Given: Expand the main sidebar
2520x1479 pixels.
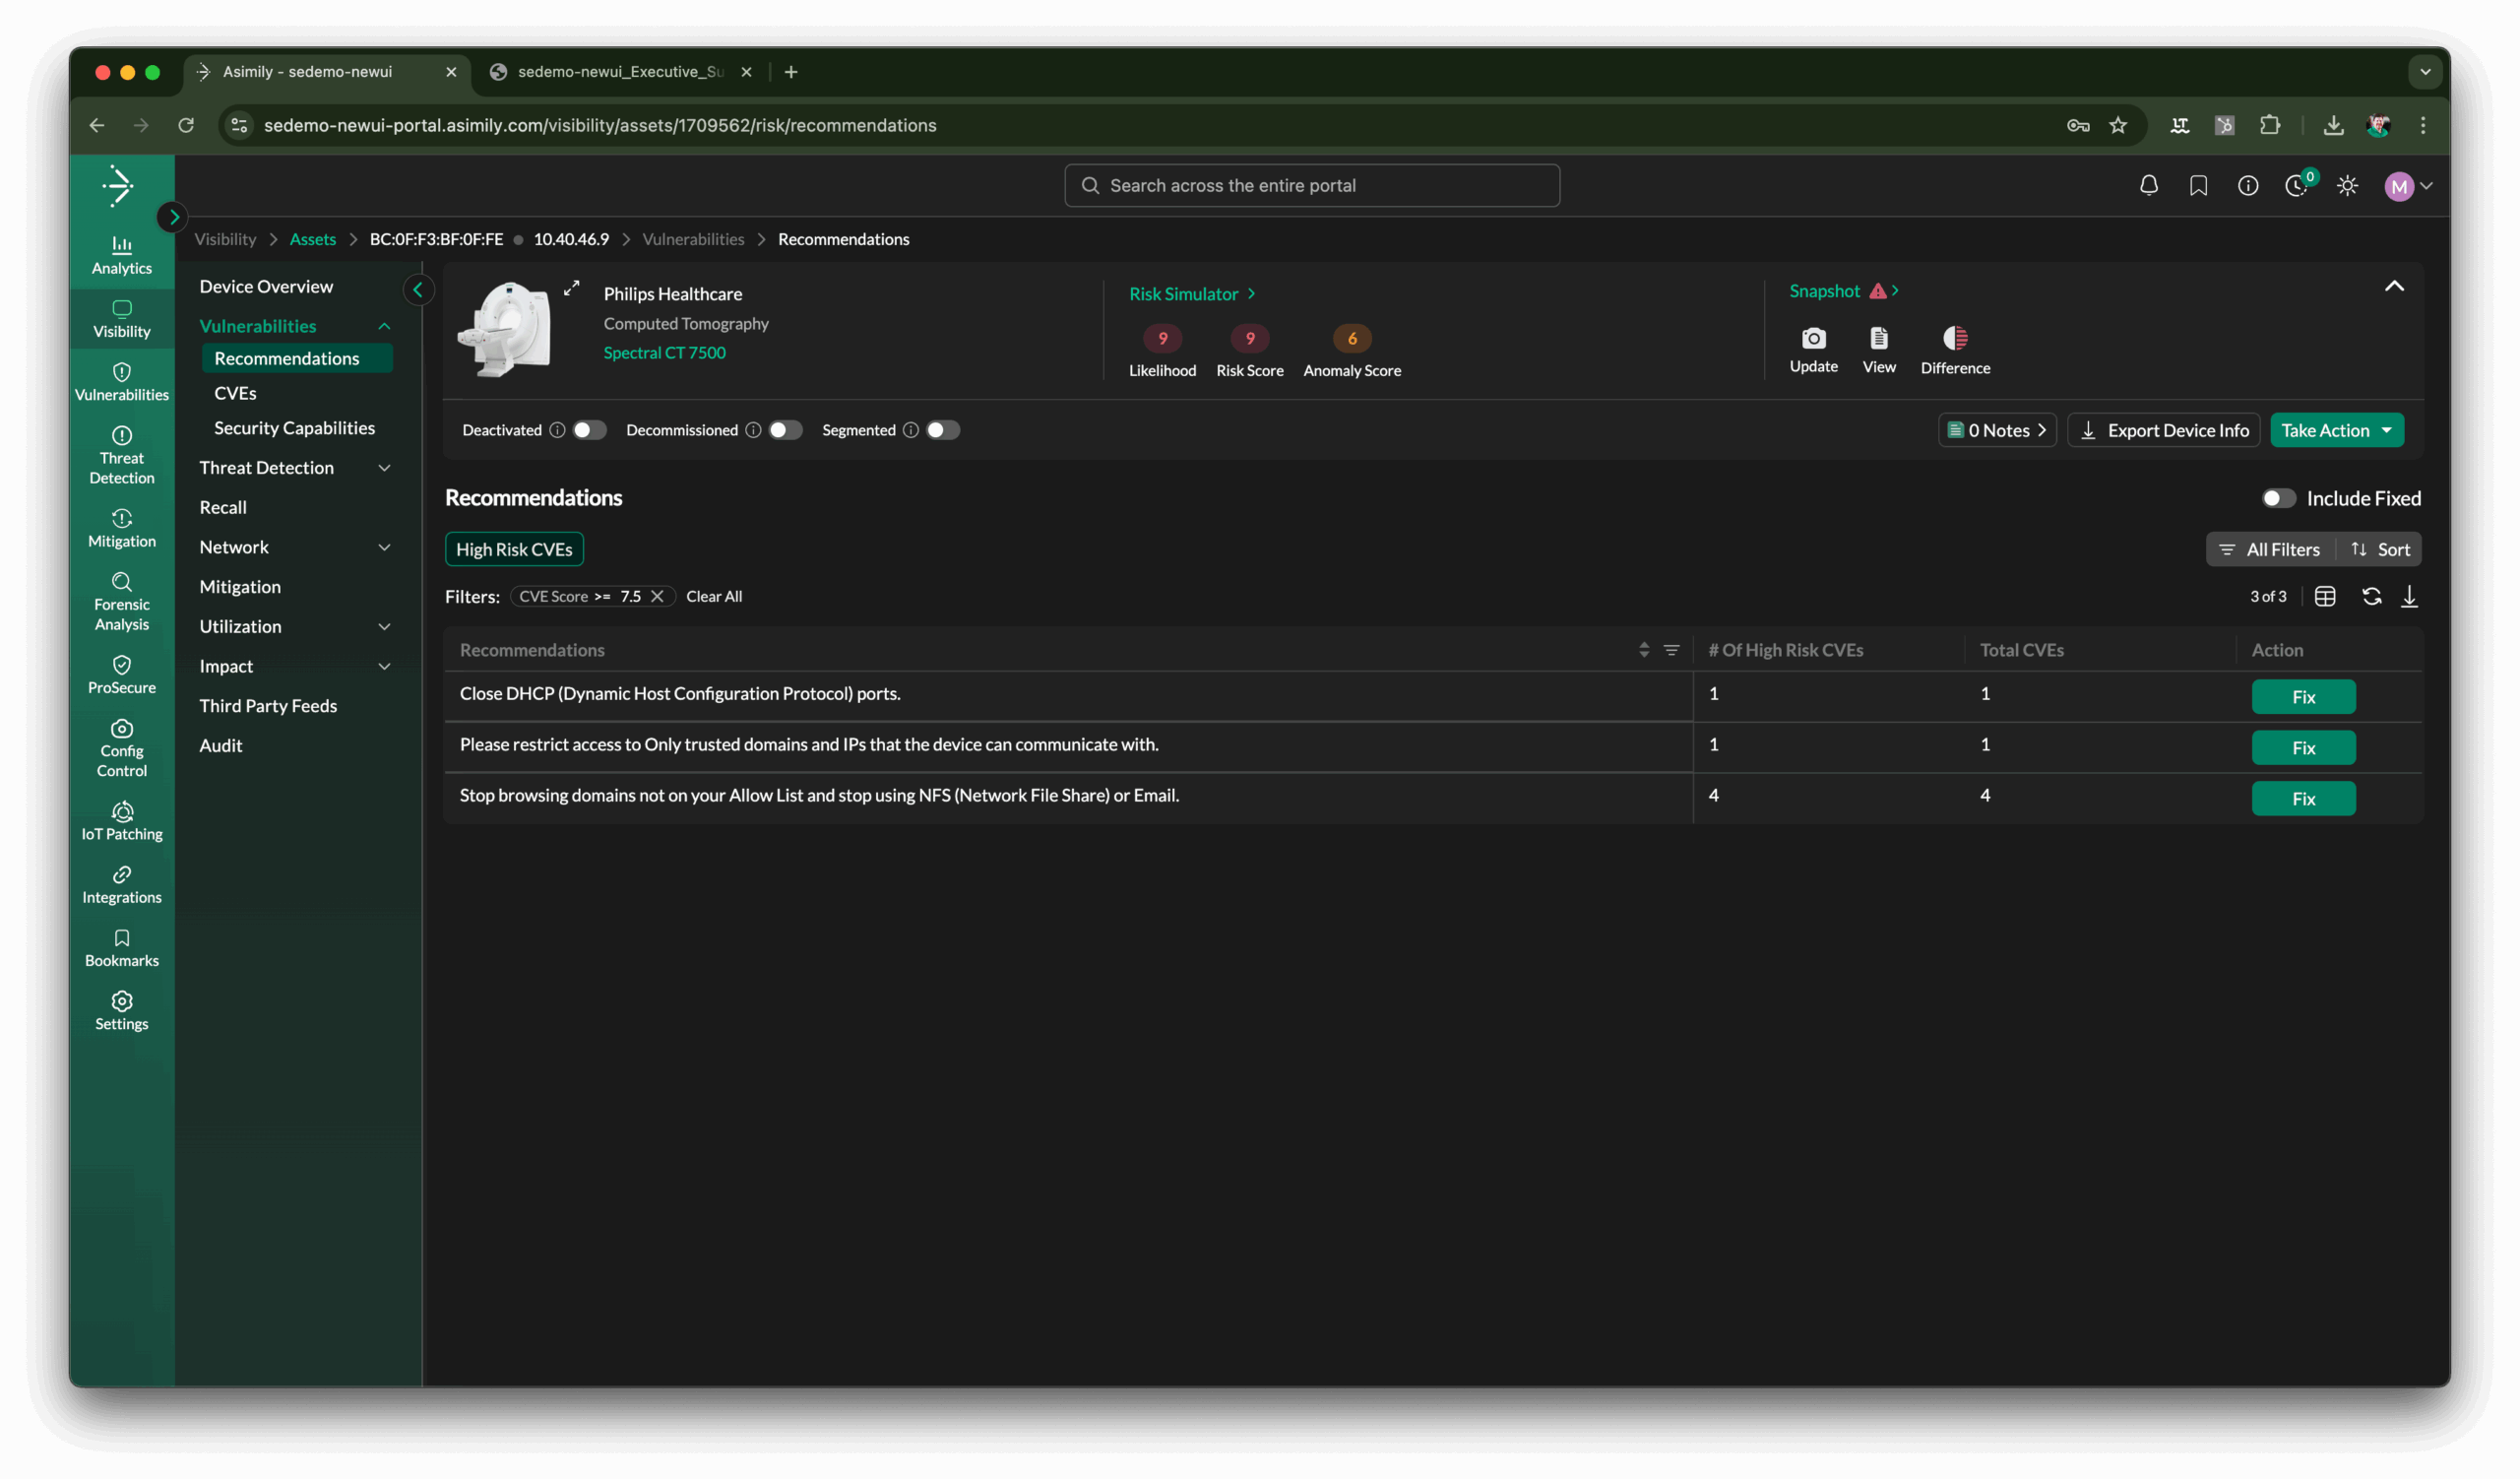Looking at the screenshot, I should click(x=173, y=217).
